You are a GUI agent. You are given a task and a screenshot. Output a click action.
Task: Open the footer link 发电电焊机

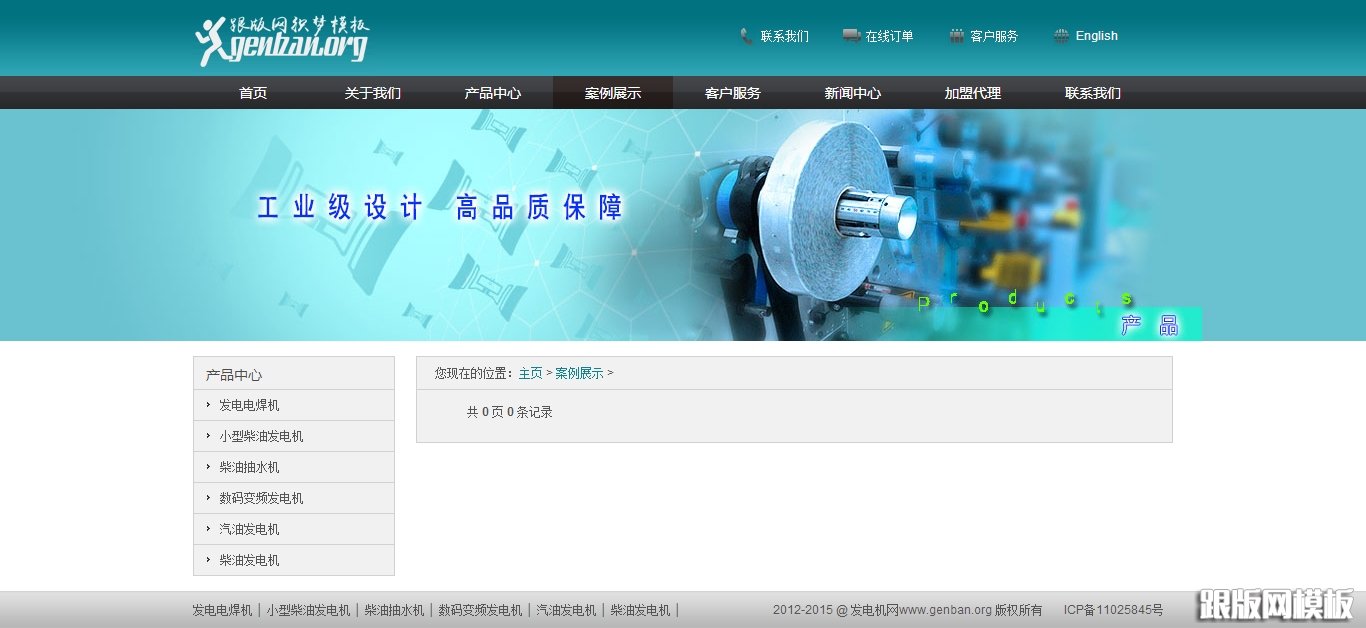(222, 610)
